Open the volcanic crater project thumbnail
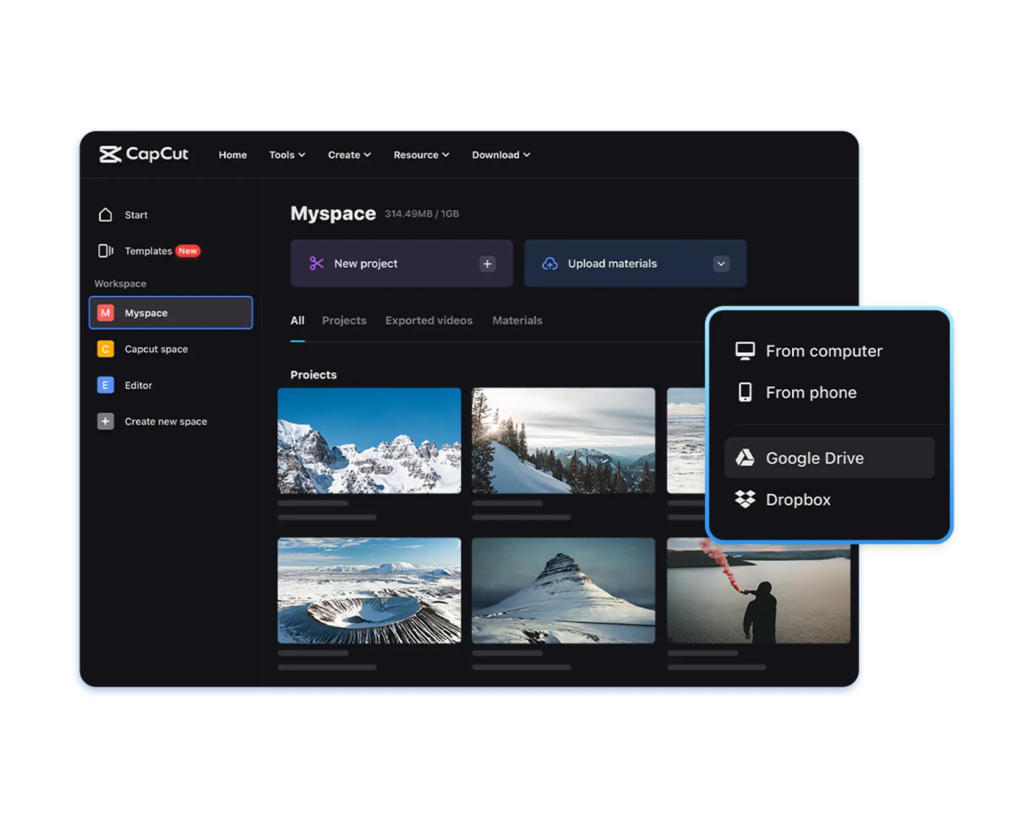 [369, 590]
